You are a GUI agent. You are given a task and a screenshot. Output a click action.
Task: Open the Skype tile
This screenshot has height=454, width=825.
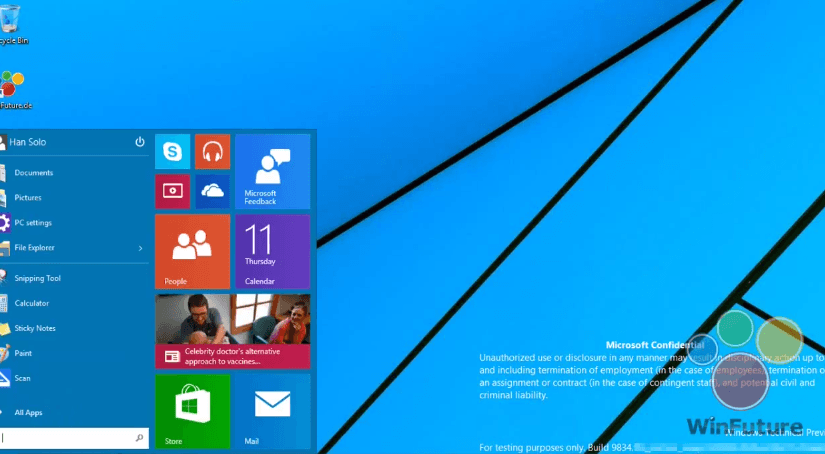[173, 152]
